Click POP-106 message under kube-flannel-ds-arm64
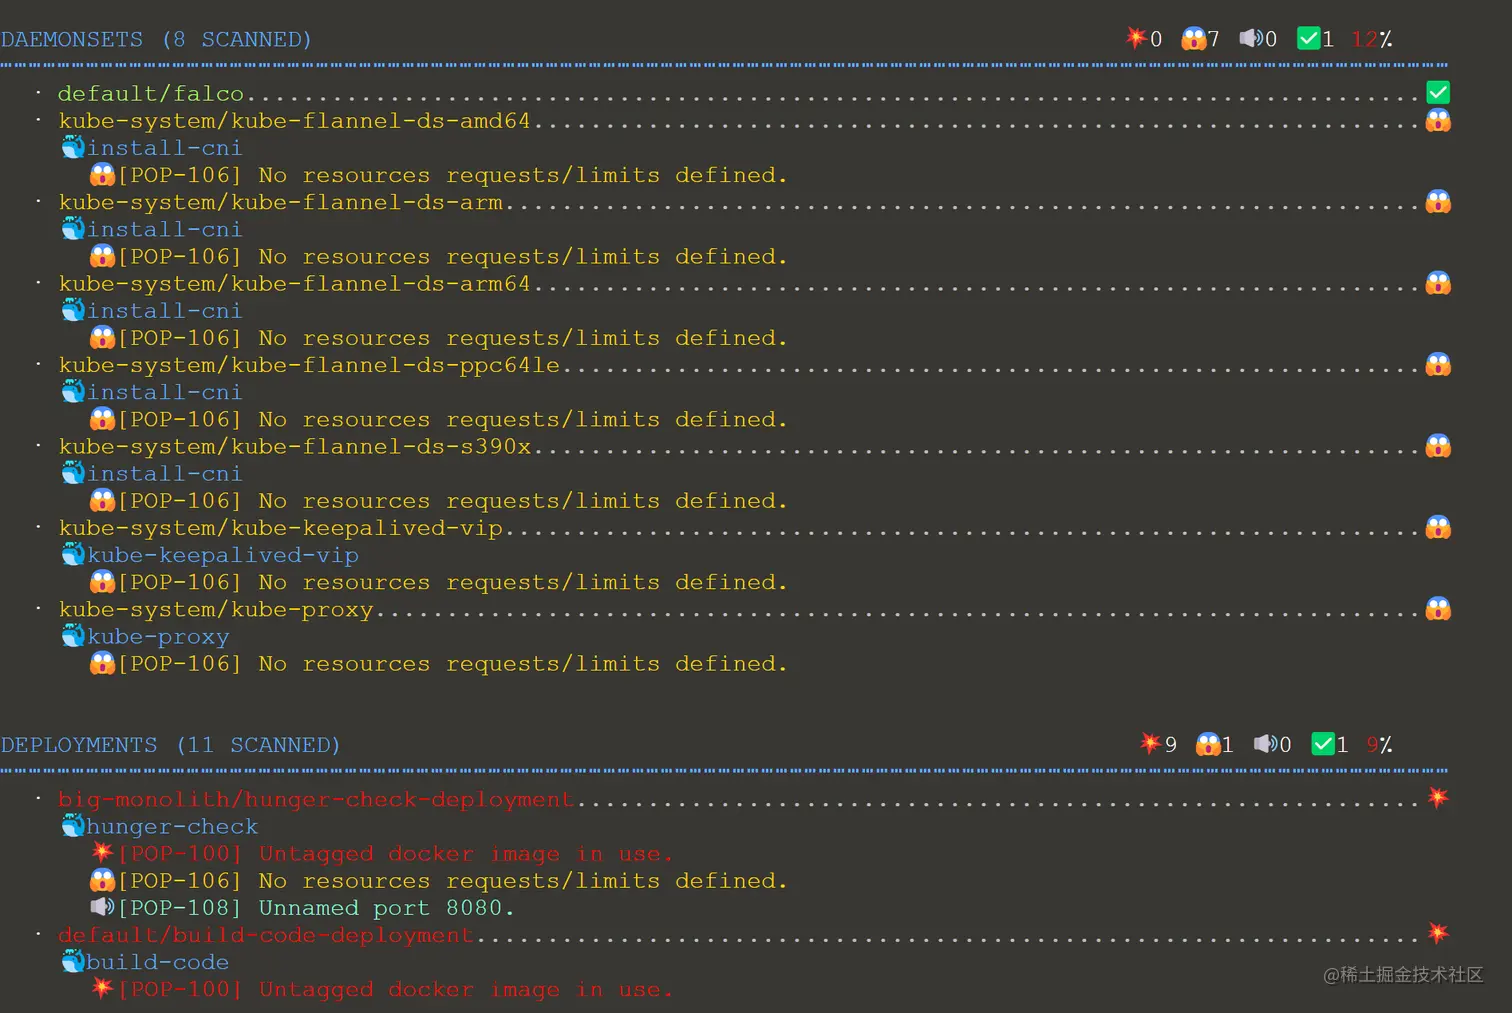This screenshot has height=1013, width=1512. pos(453,338)
